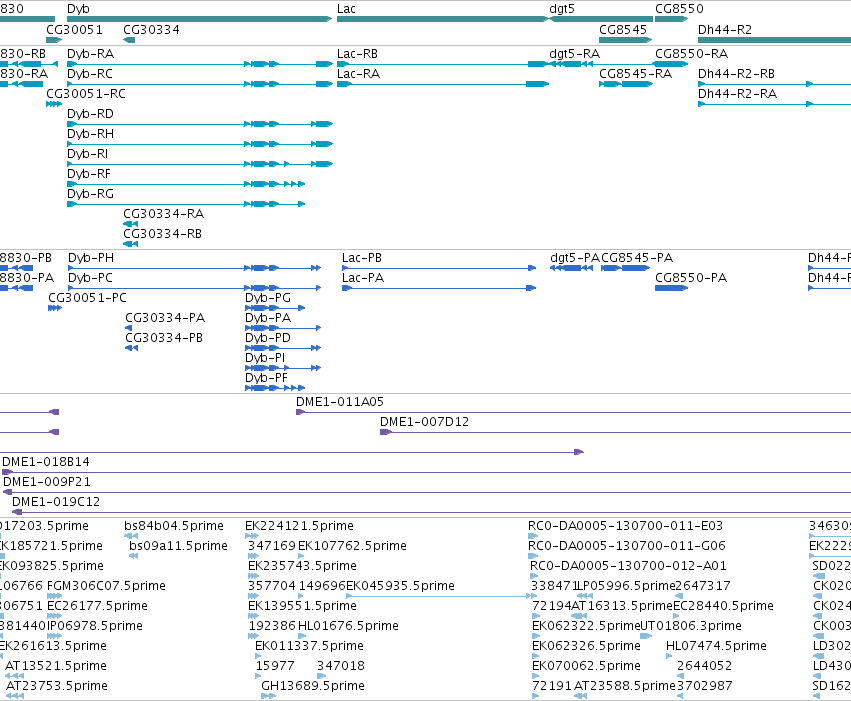Click the CG30334-RA transcript label

tap(163, 214)
